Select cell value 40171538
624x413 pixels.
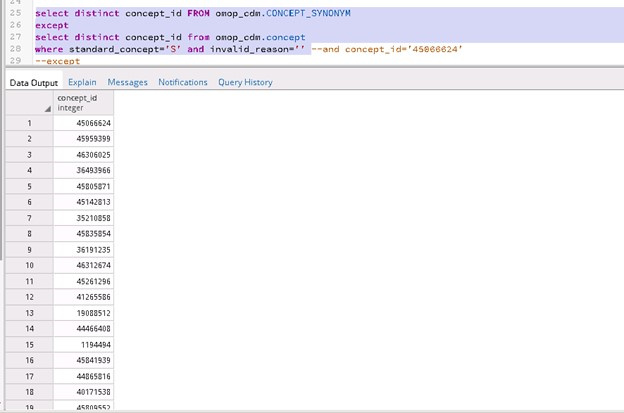click(84, 392)
